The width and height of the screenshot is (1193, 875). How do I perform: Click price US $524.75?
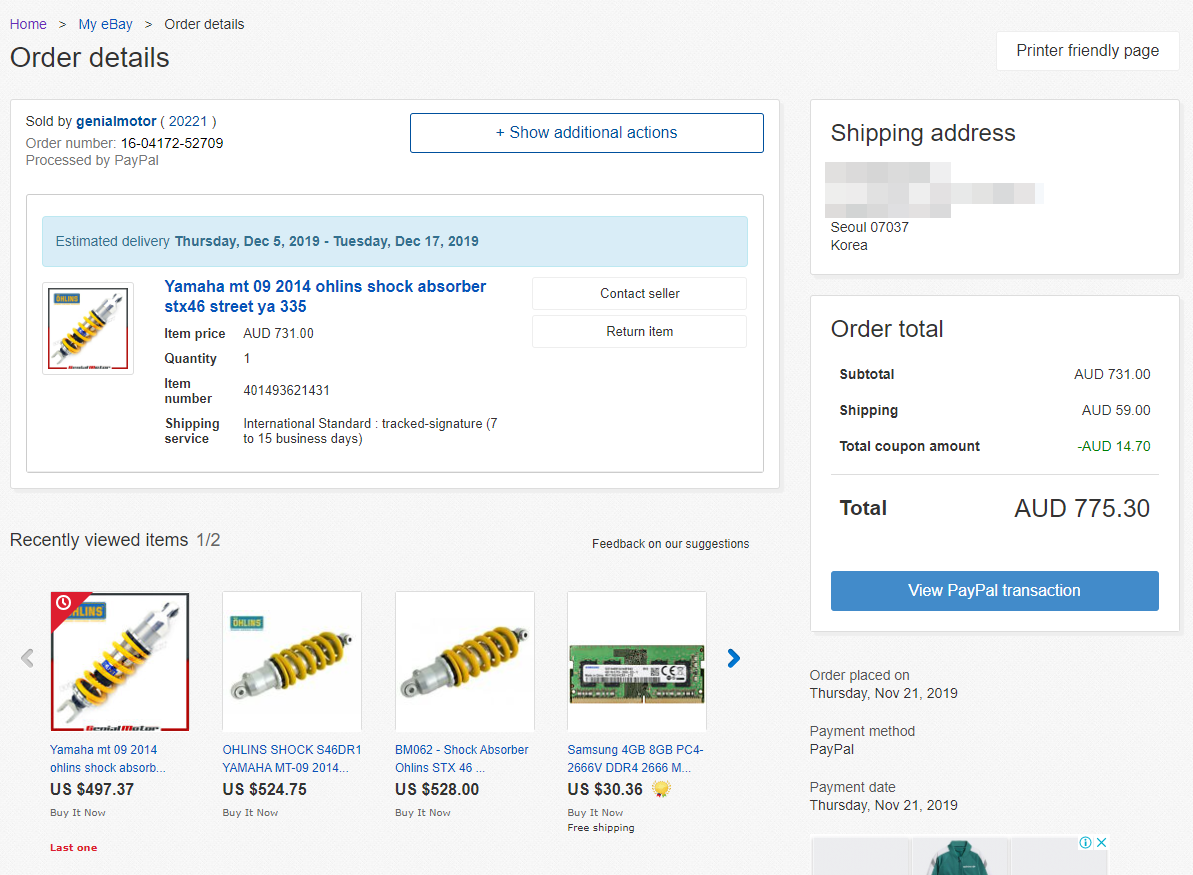point(265,790)
